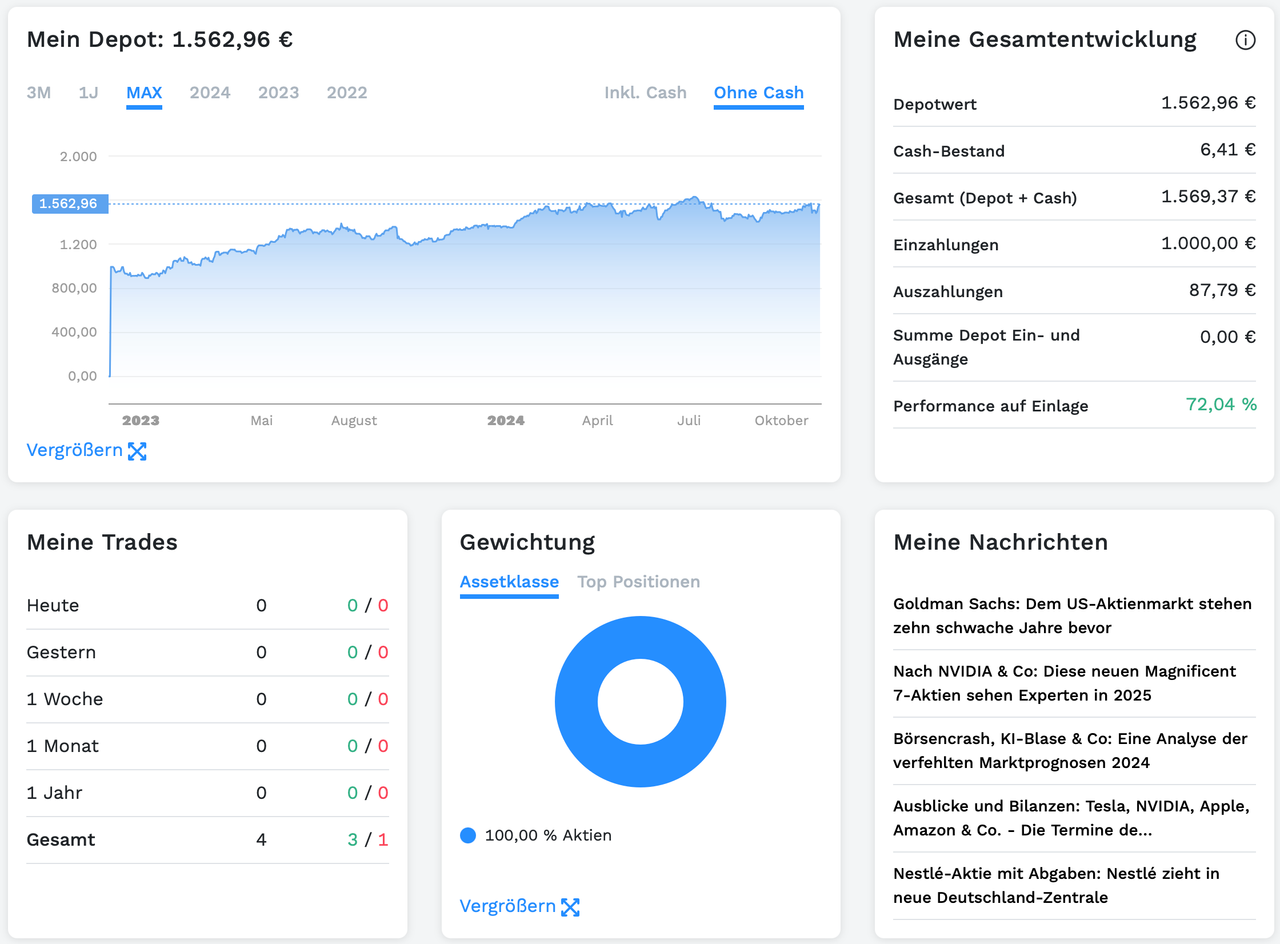Image resolution: width=1280 pixels, height=944 pixels.
Task: Switch the chart to the 2024 period
Action: pos(210,92)
